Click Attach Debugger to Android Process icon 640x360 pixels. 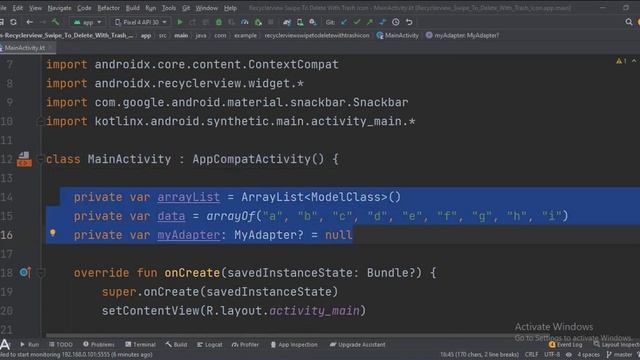click(x=258, y=22)
